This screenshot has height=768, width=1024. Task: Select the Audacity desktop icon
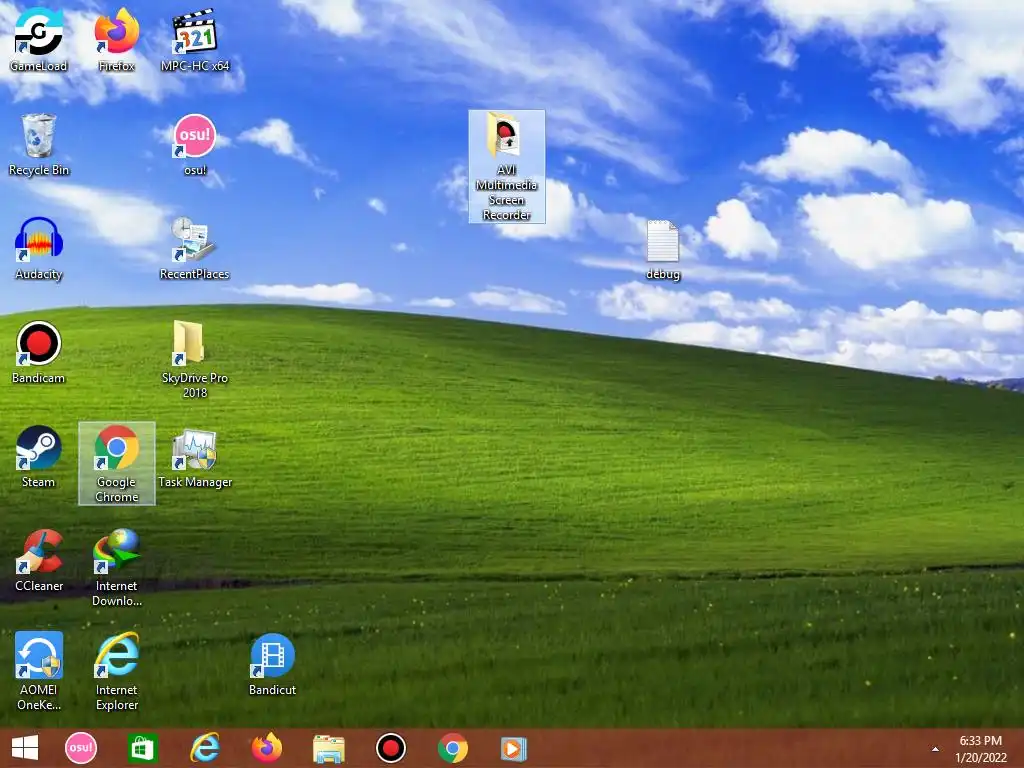point(39,248)
